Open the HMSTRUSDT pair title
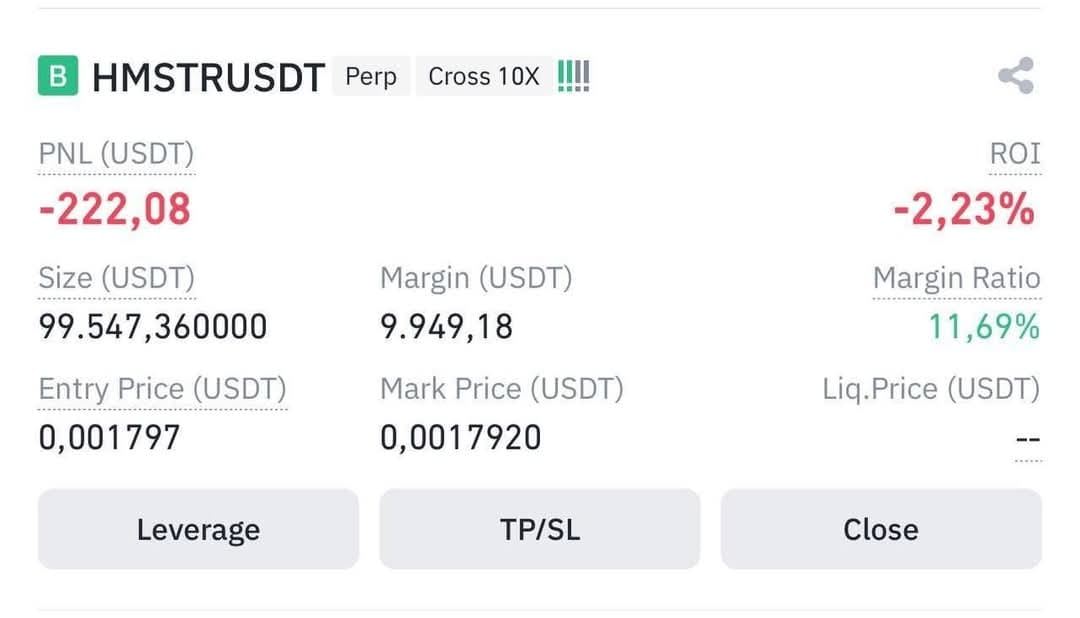 [208, 76]
